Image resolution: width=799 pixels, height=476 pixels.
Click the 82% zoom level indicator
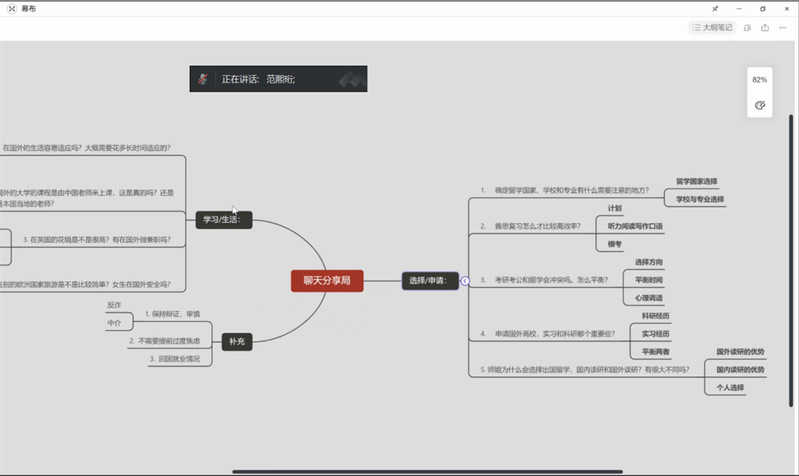coord(759,79)
